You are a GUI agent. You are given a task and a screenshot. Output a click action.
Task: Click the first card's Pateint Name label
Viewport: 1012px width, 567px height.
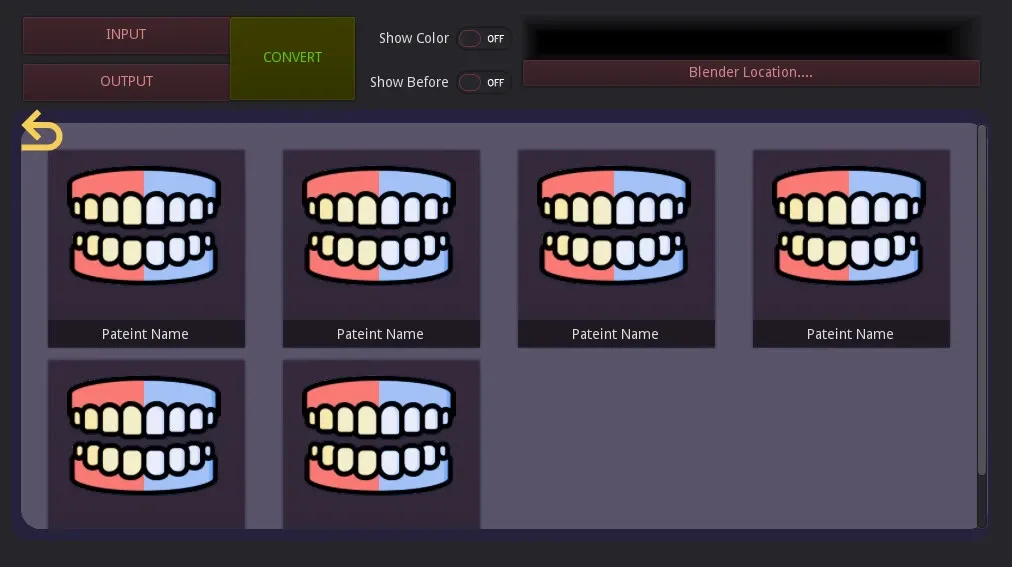click(x=145, y=334)
